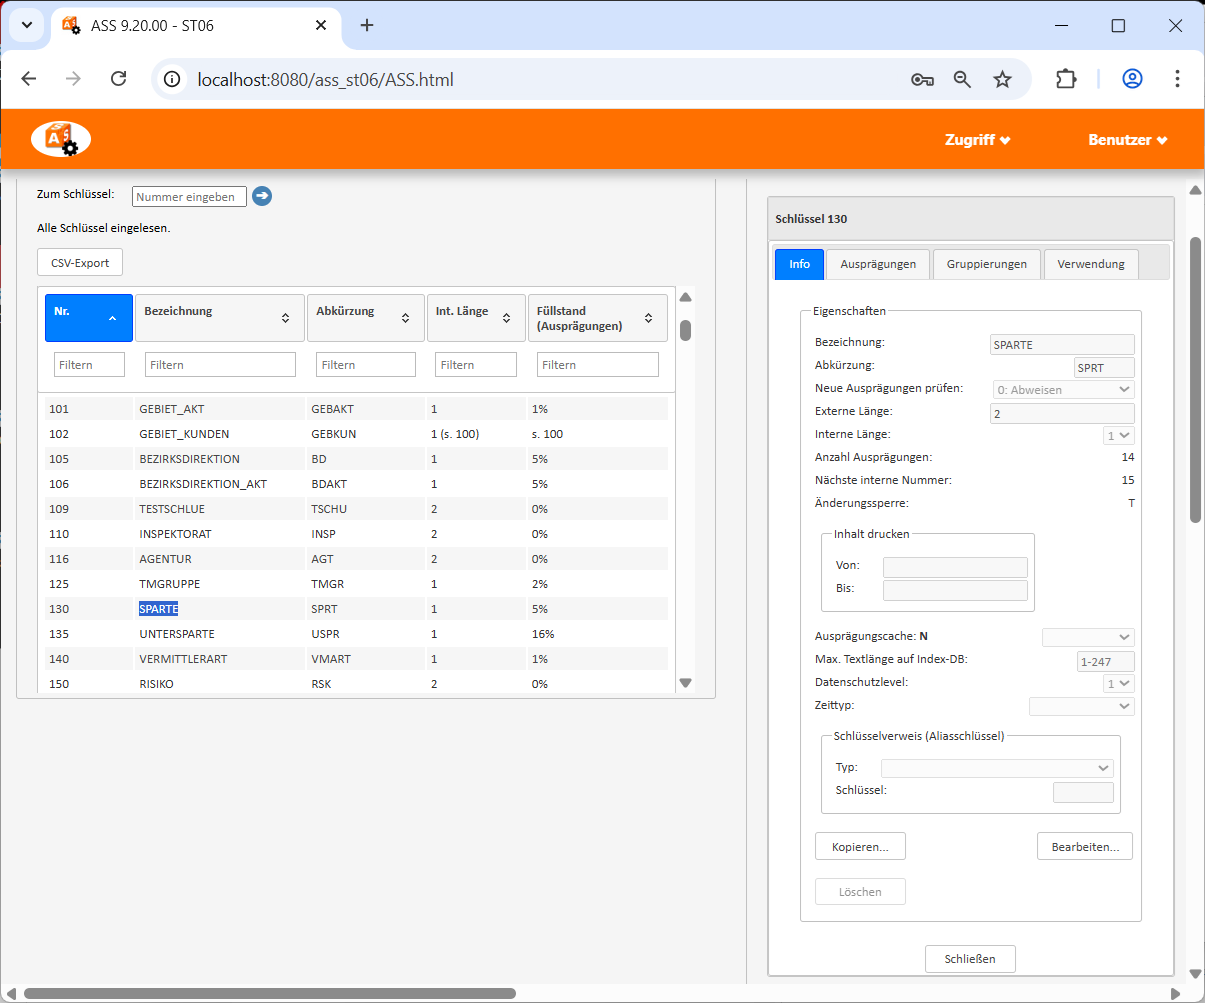Select the GEBIET_KUNDEN row
The image size is (1205, 1003).
356,434
